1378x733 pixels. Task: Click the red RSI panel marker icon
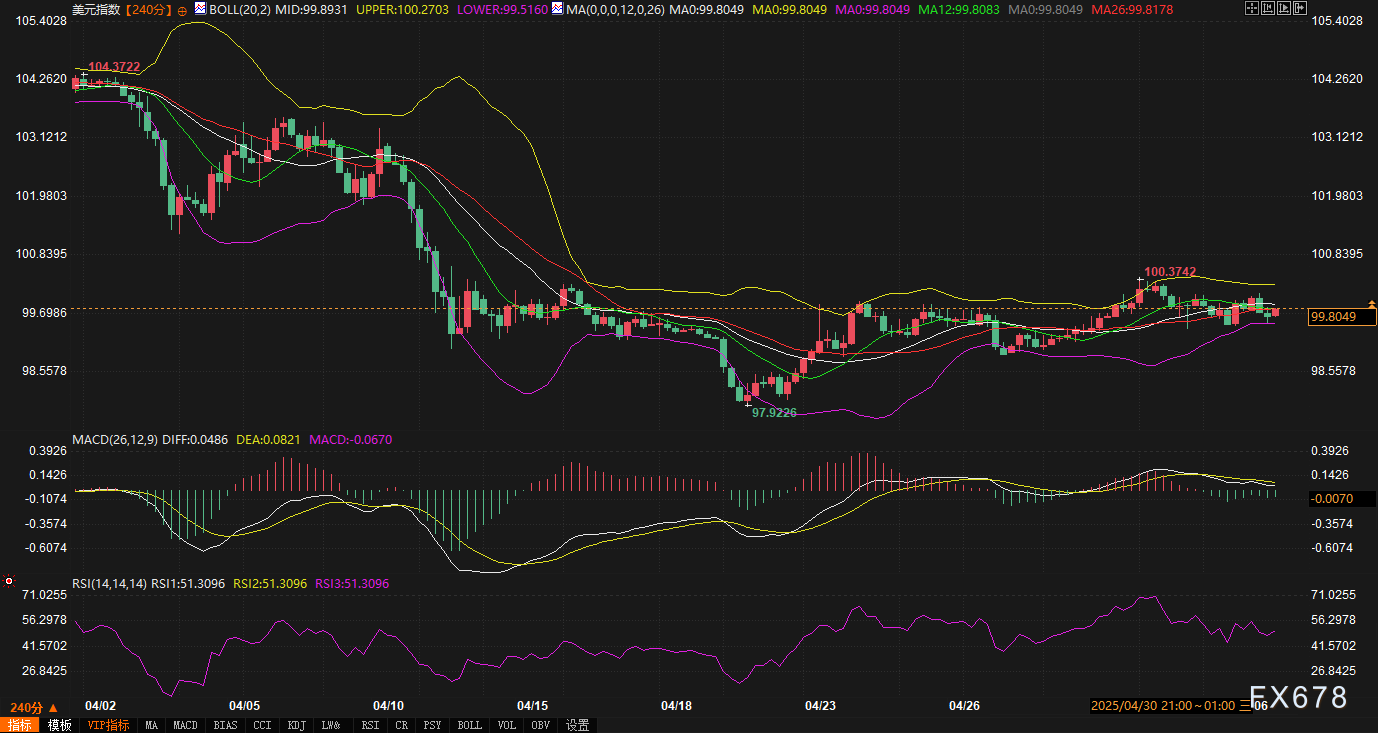tap(9, 580)
